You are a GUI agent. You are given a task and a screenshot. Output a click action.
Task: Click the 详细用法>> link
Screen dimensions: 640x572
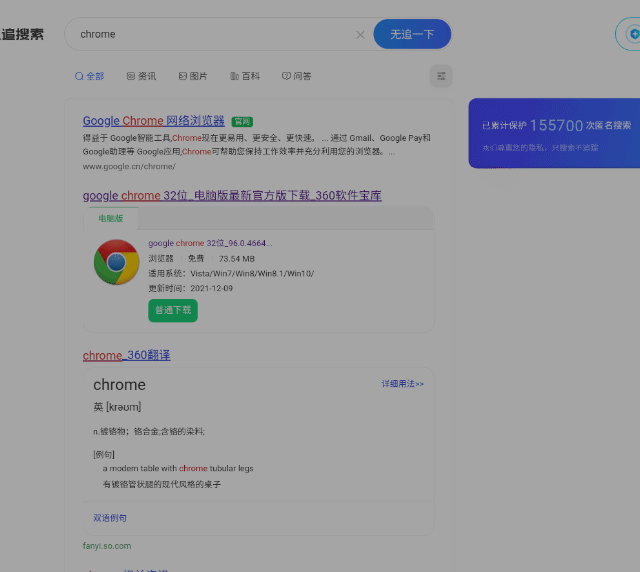(x=402, y=384)
